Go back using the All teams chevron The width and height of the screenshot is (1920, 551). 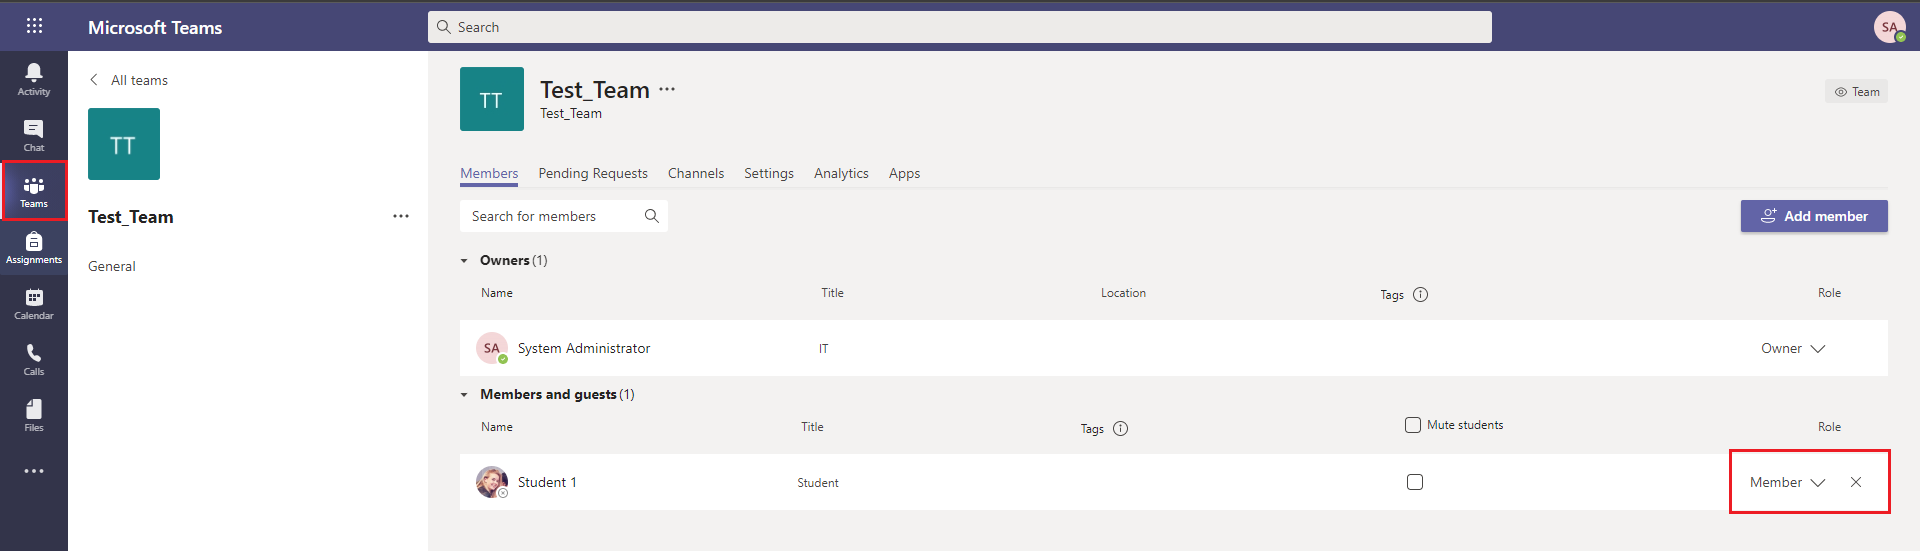tap(94, 80)
